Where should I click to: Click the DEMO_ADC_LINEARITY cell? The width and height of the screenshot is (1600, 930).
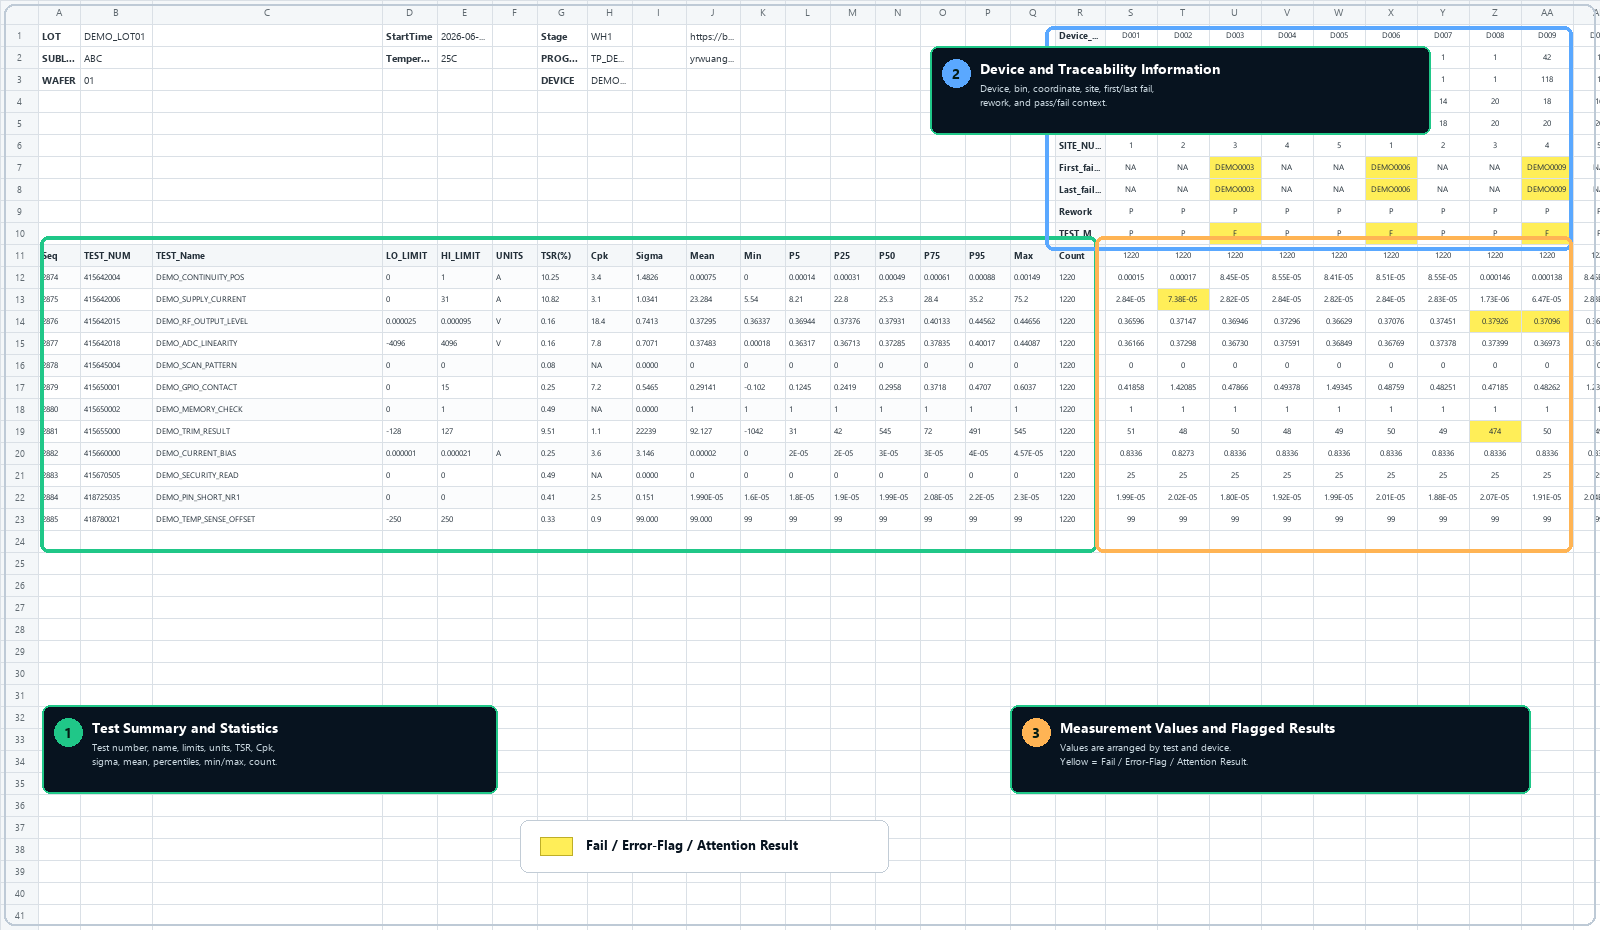(268, 344)
